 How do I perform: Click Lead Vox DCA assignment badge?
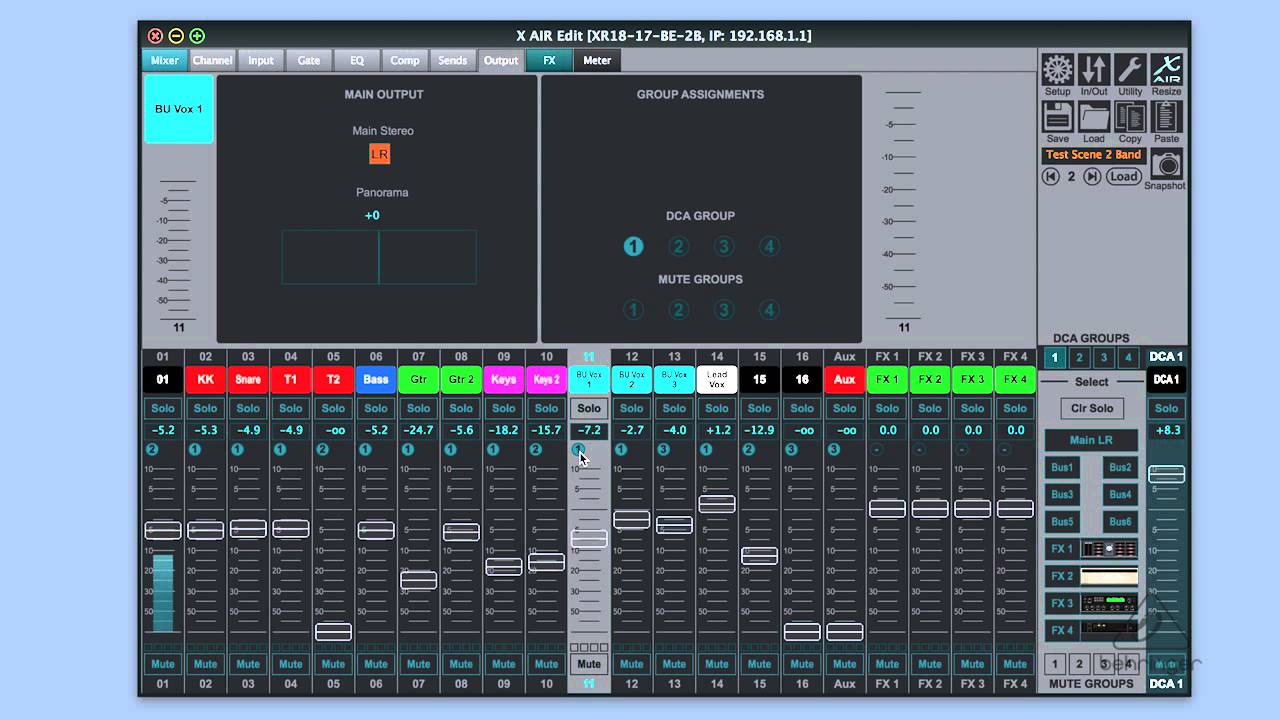click(706, 450)
